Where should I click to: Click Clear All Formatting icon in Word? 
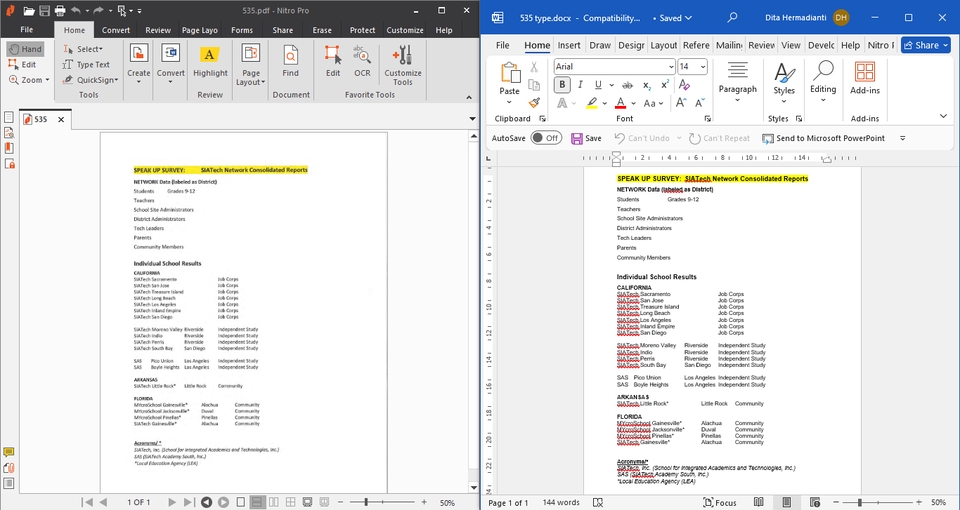point(684,85)
